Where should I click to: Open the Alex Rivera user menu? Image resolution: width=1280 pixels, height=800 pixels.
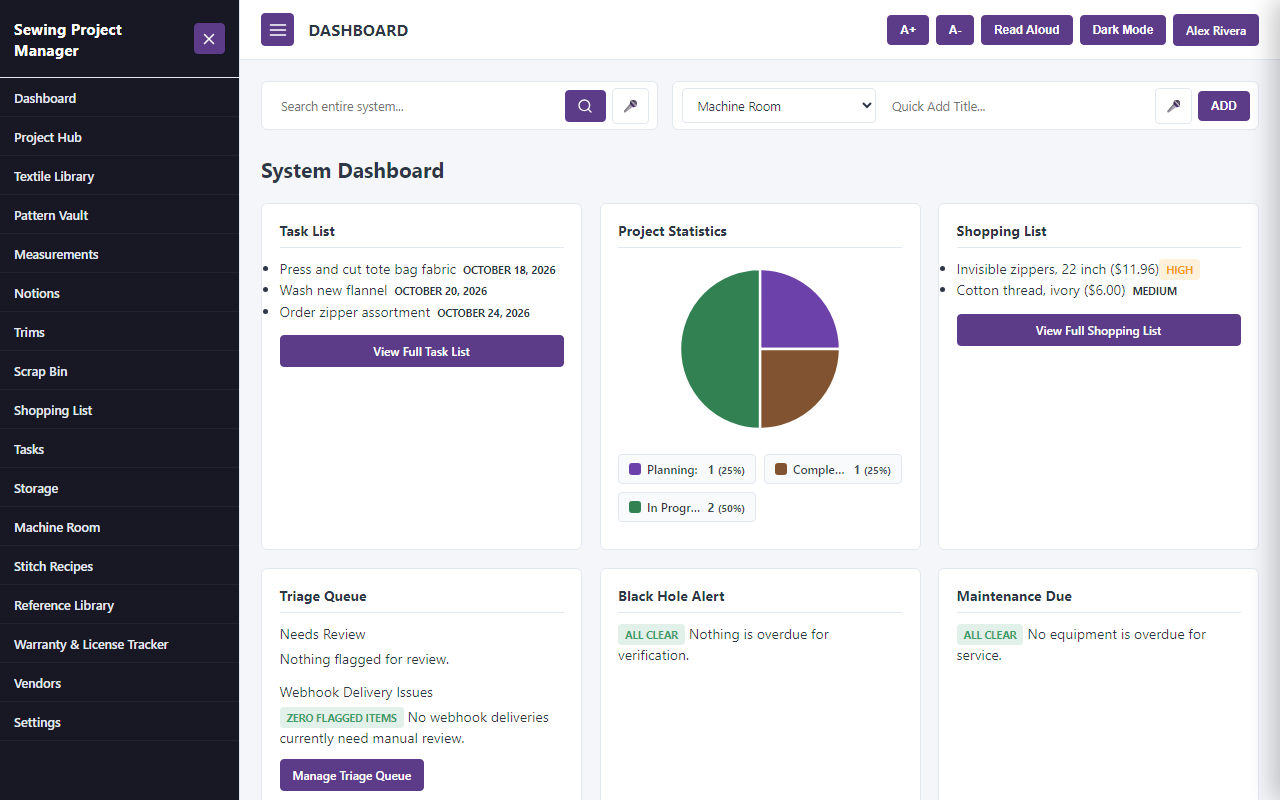coord(1216,30)
